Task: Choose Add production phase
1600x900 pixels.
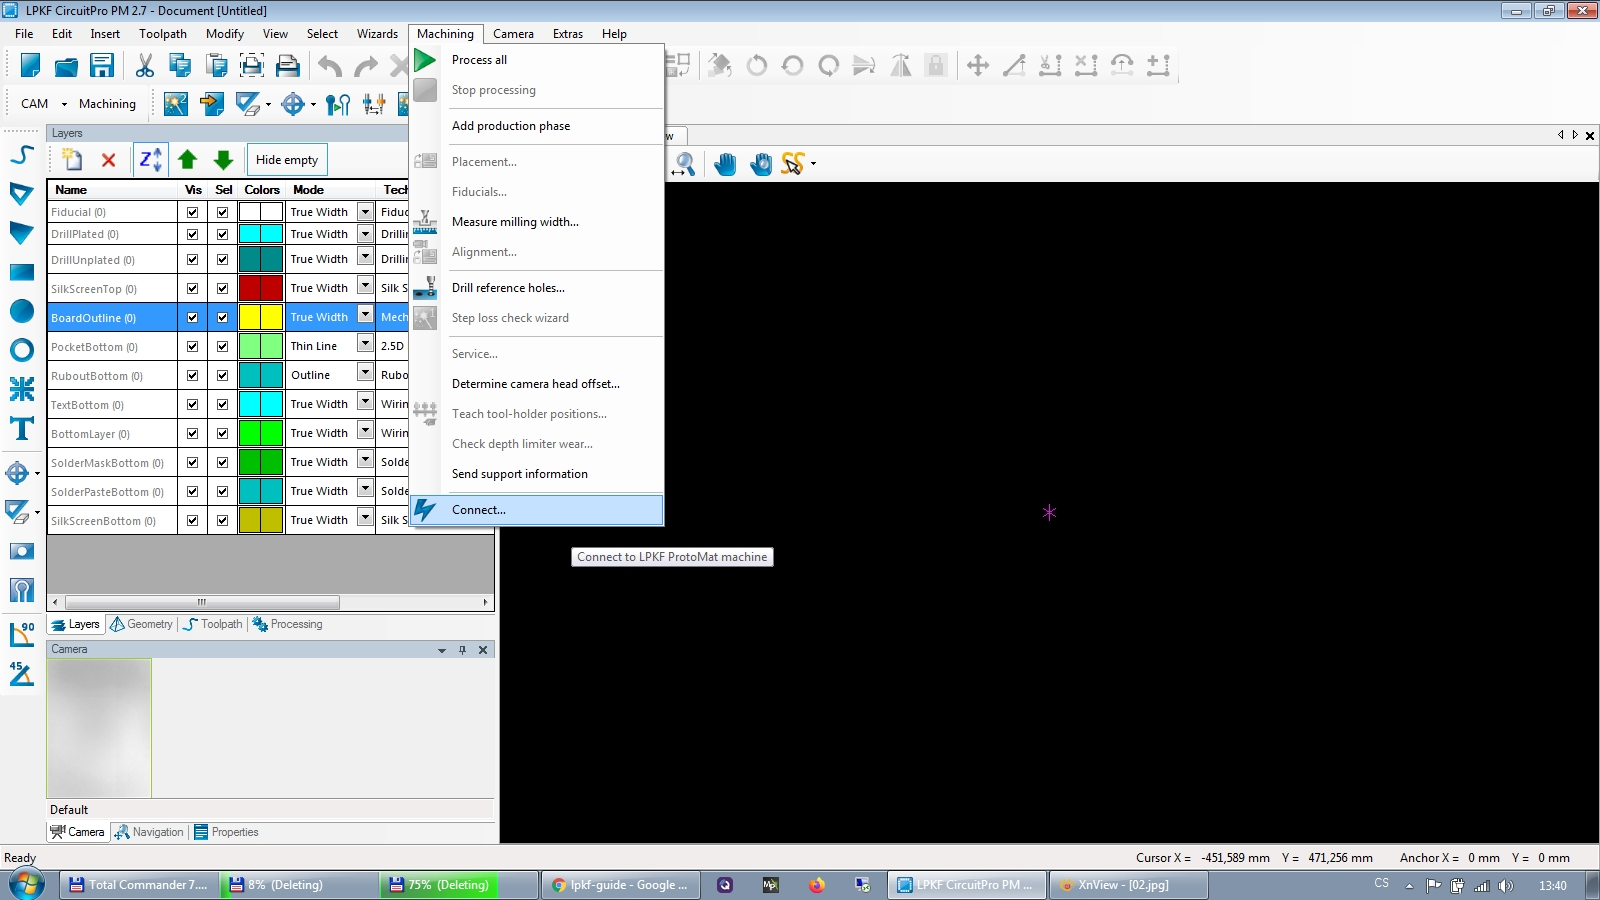Action: coord(536,126)
